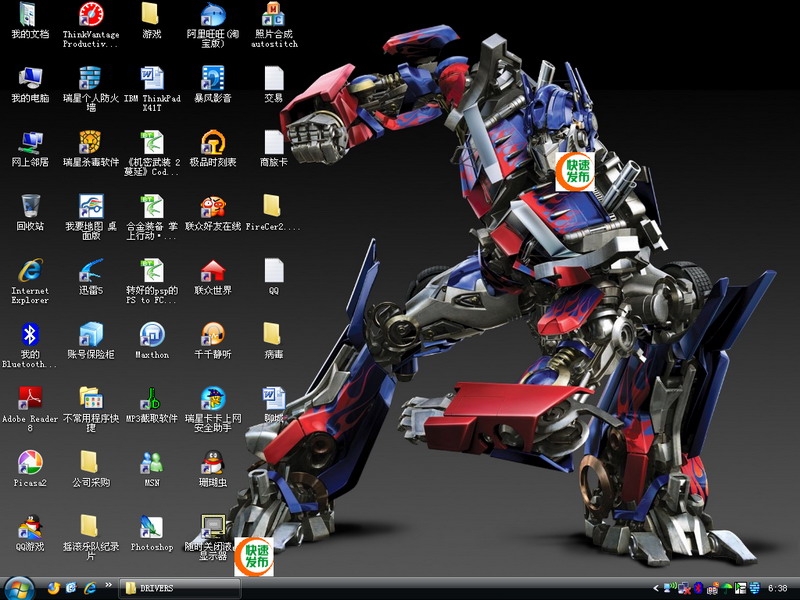
Task: Click the QQ blank file icon
Action: 274,277
